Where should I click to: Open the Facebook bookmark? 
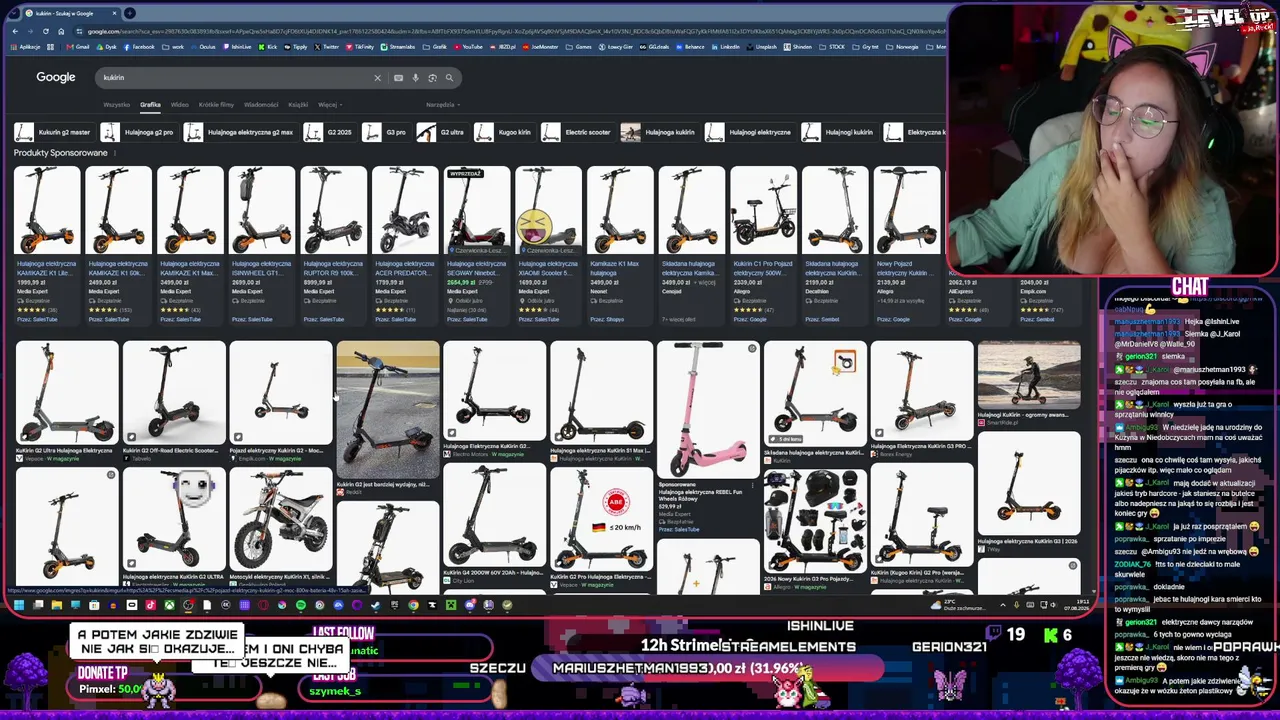[x=139, y=46]
